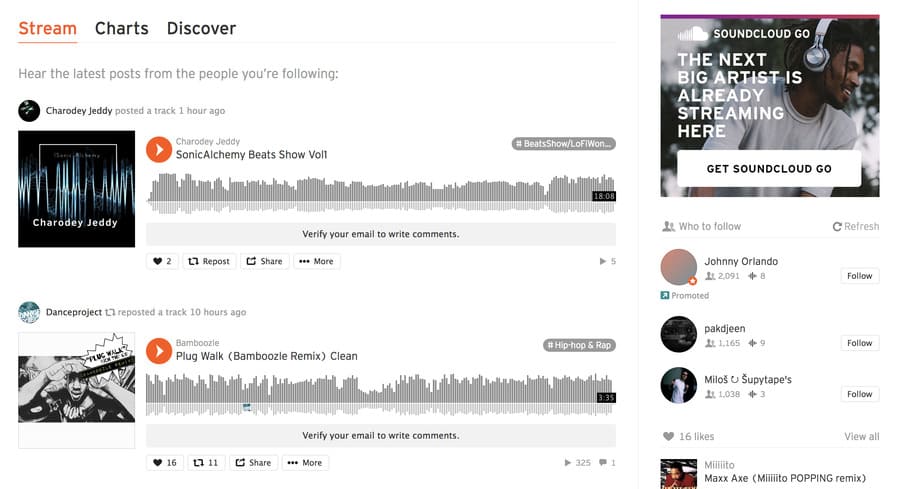Screen dimensions: 900x489
Task: Open the Discover tab
Action: 201,28
